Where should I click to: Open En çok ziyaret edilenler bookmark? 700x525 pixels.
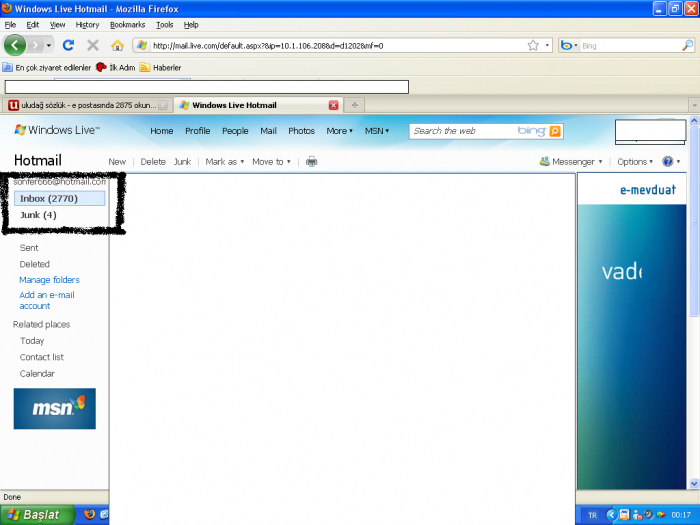click(x=46, y=68)
